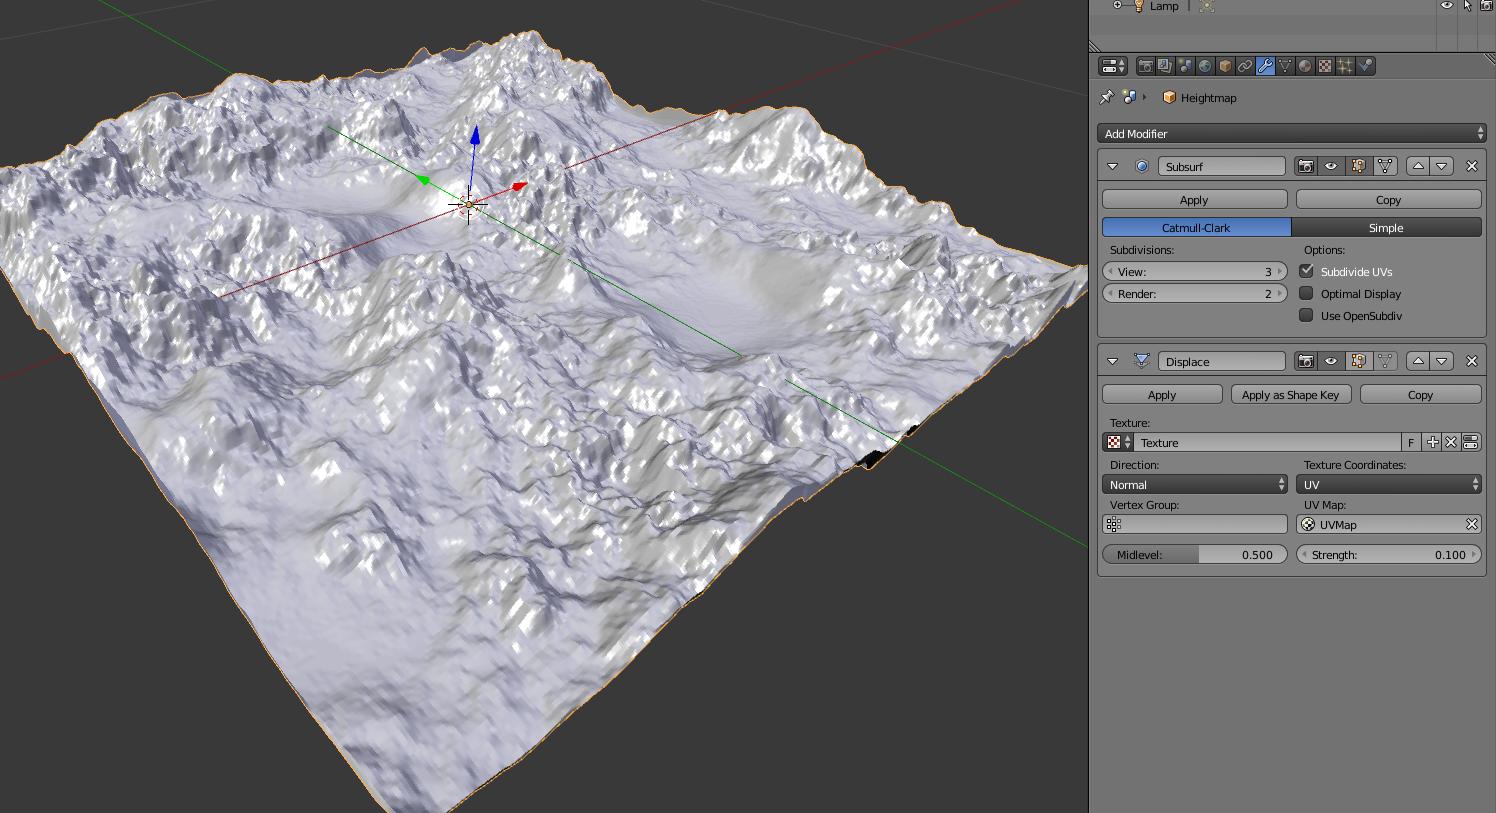This screenshot has width=1496, height=813.
Task: Open the Texture properties checkerboard tab
Action: pos(1325,66)
